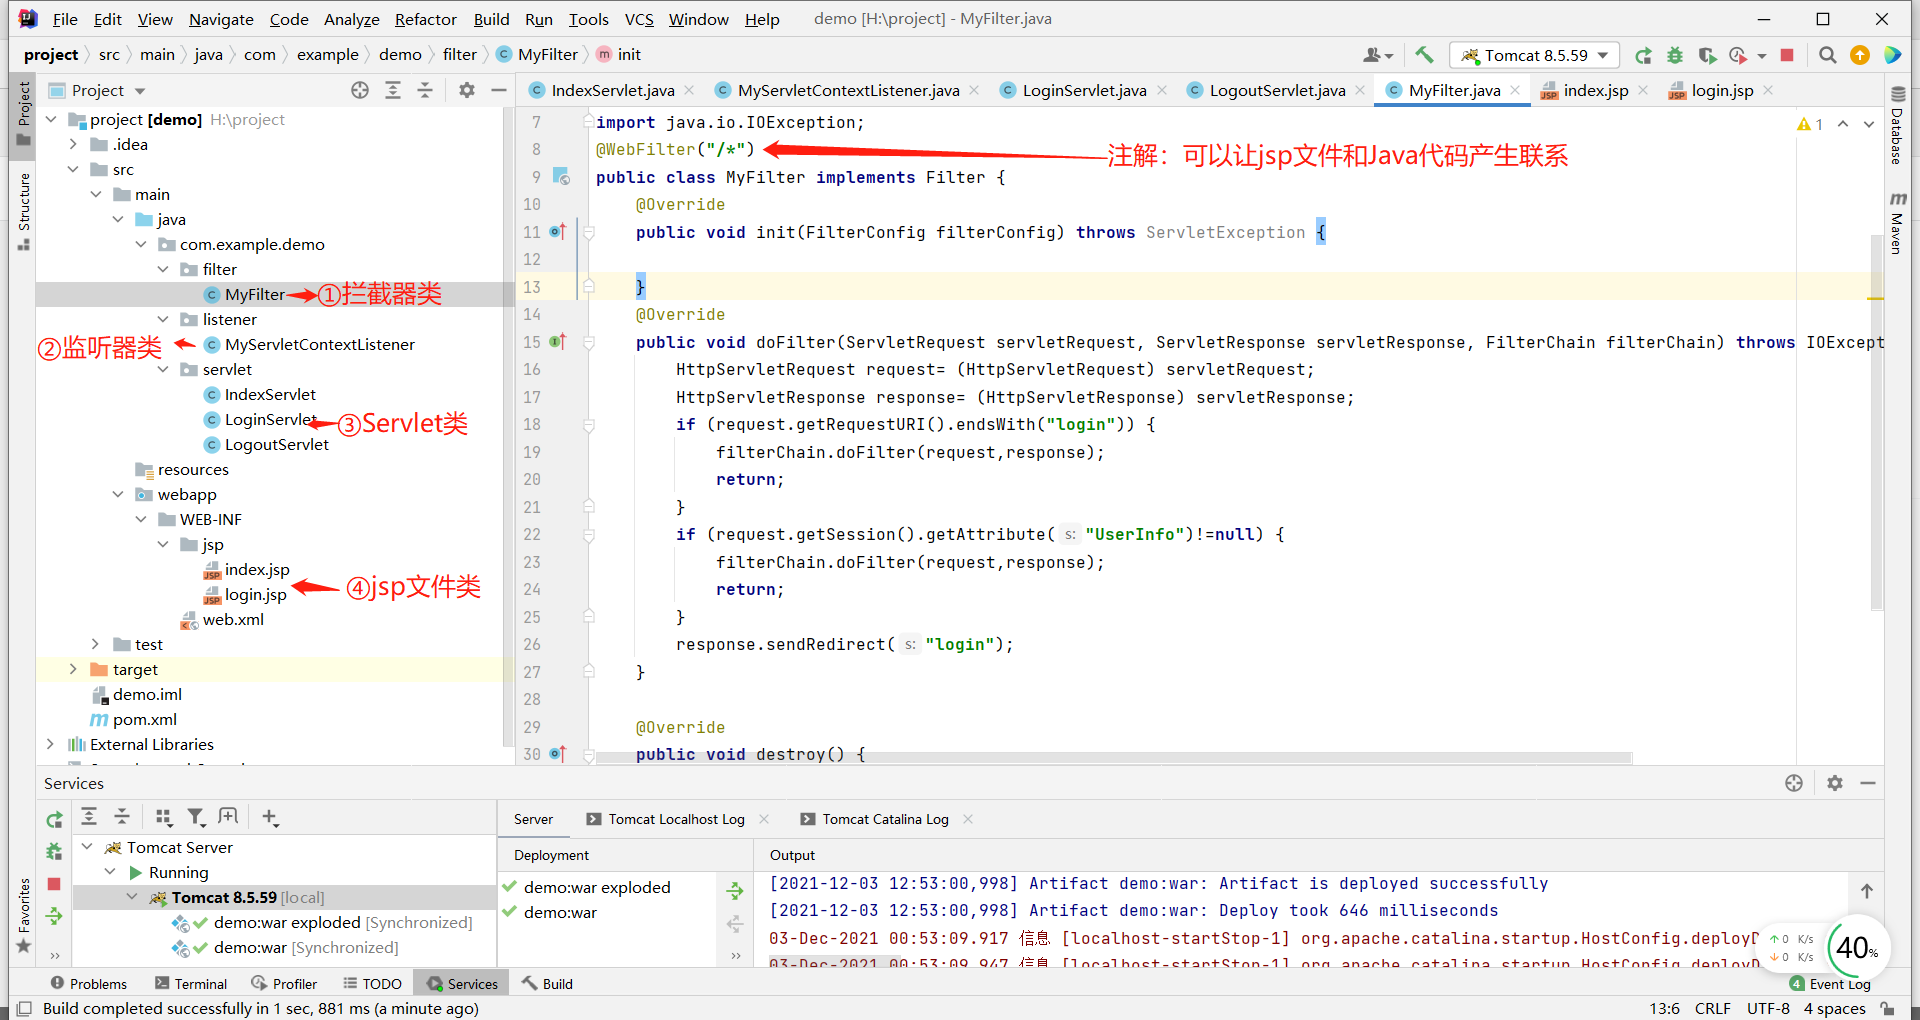This screenshot has width=1920, height=1020.
Task: Open the Tomcat Localhost Log tab
Action: click(676, 819)
